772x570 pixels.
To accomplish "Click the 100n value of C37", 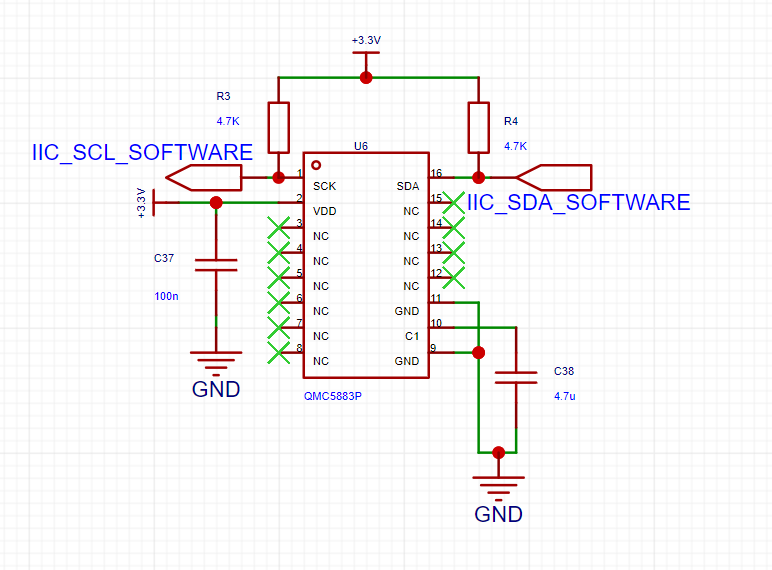I will [x=166, y=296].
